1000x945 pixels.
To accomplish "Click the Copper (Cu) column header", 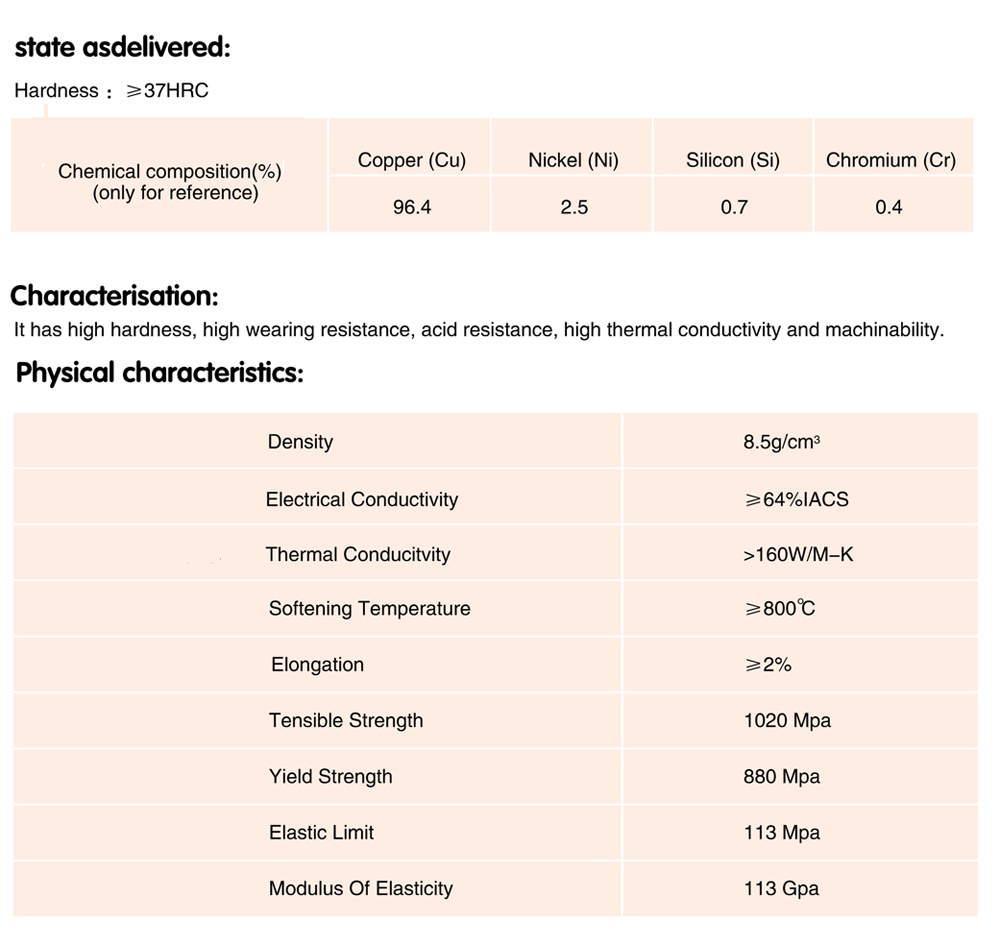I will point(412,160).
